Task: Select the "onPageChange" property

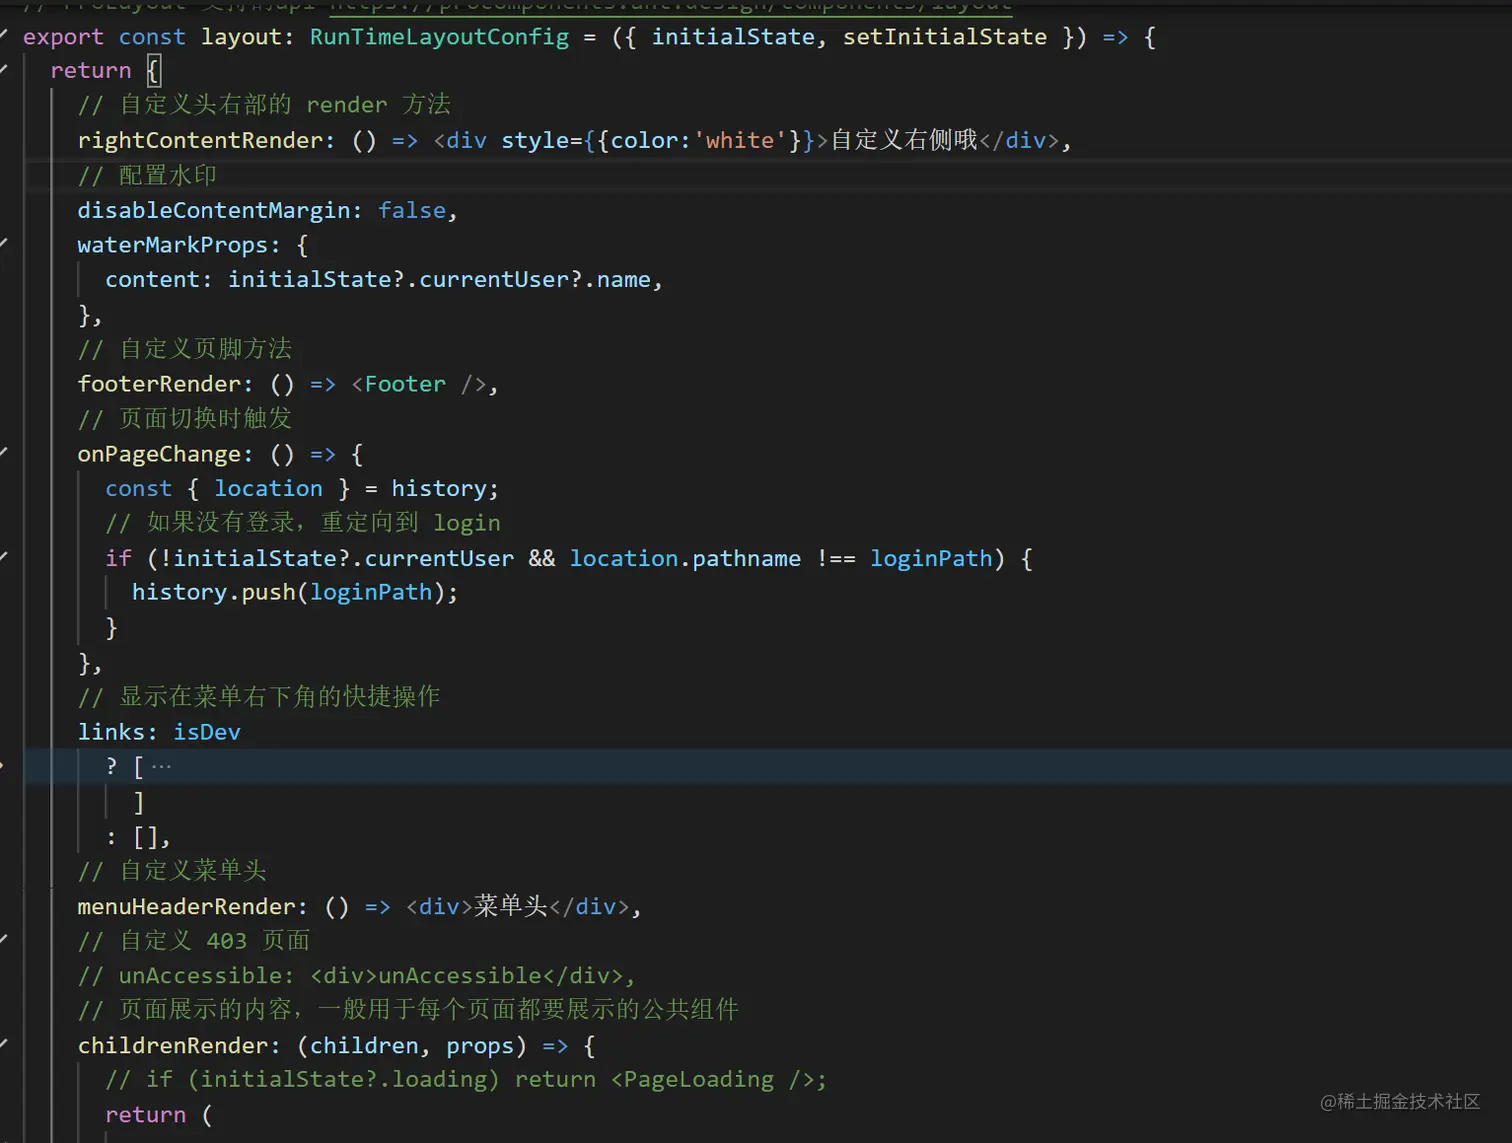Action: point(160,454)
